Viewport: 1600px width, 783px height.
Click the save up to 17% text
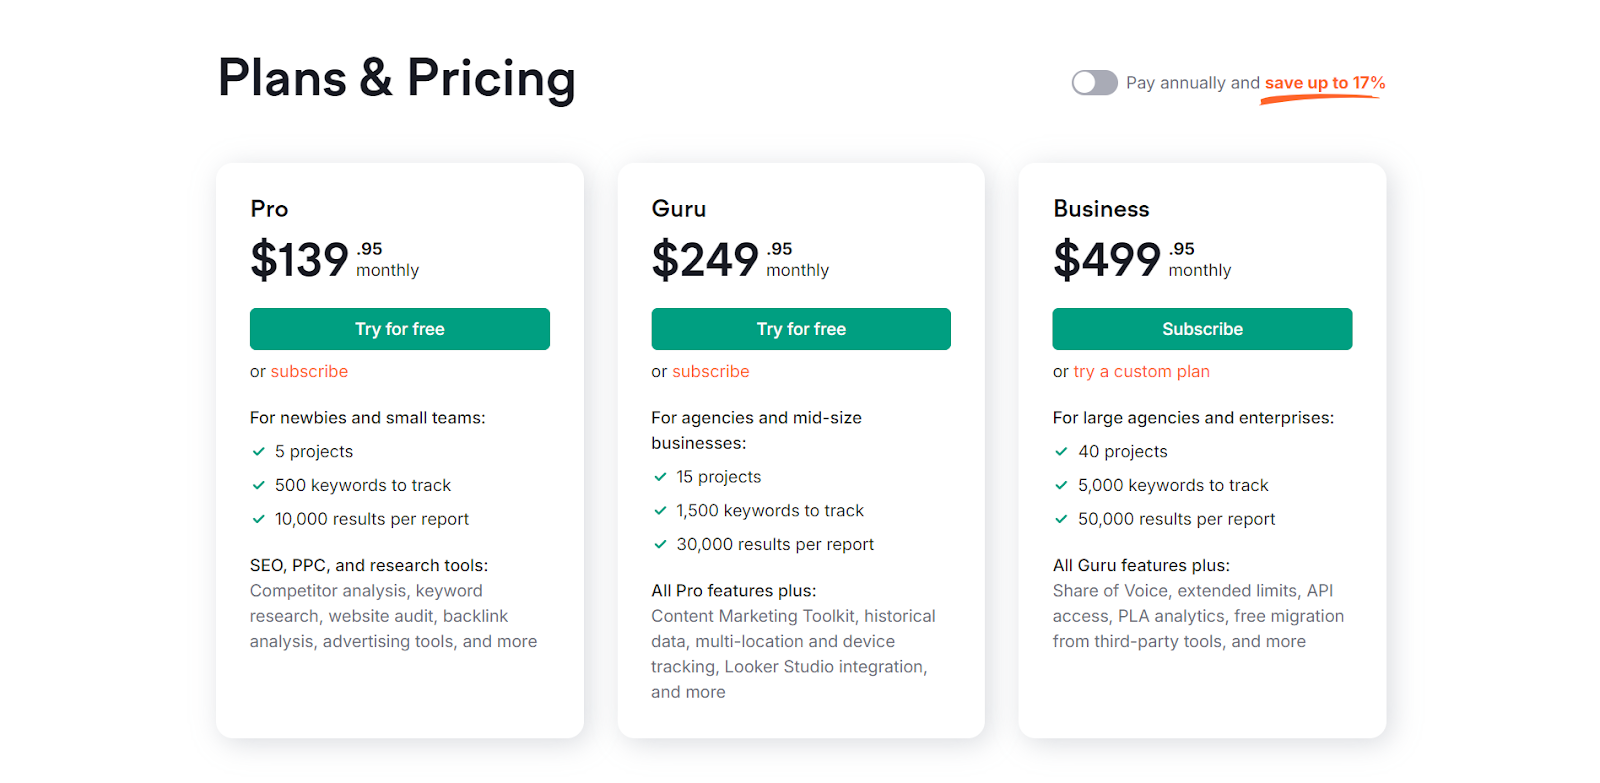(1322, 83)
